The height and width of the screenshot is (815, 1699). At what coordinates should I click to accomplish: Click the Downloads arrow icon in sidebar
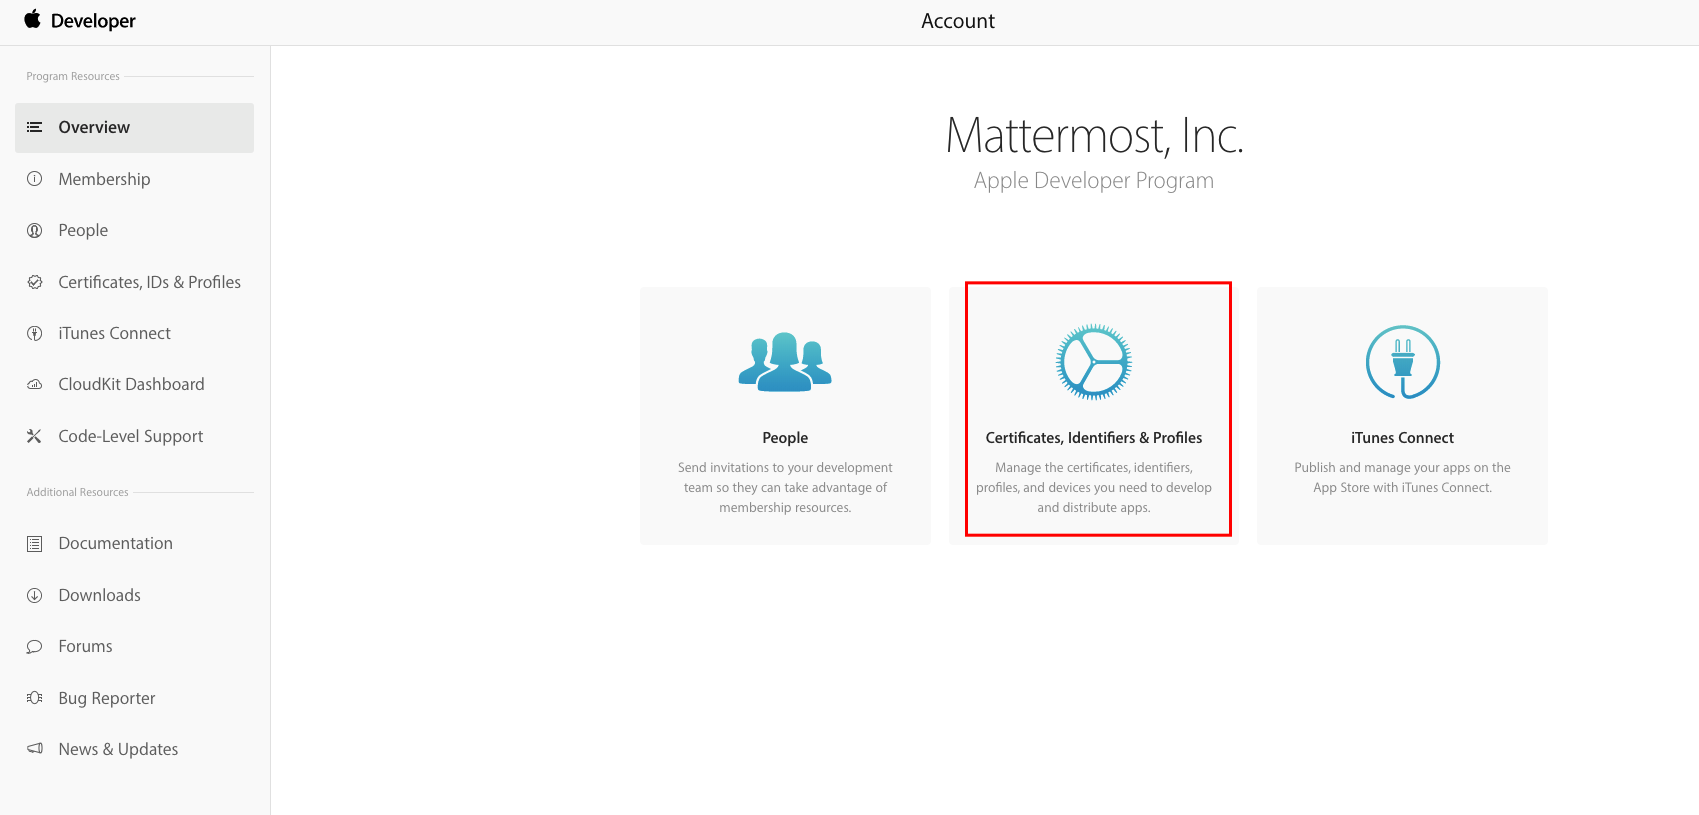coord(35,595)
